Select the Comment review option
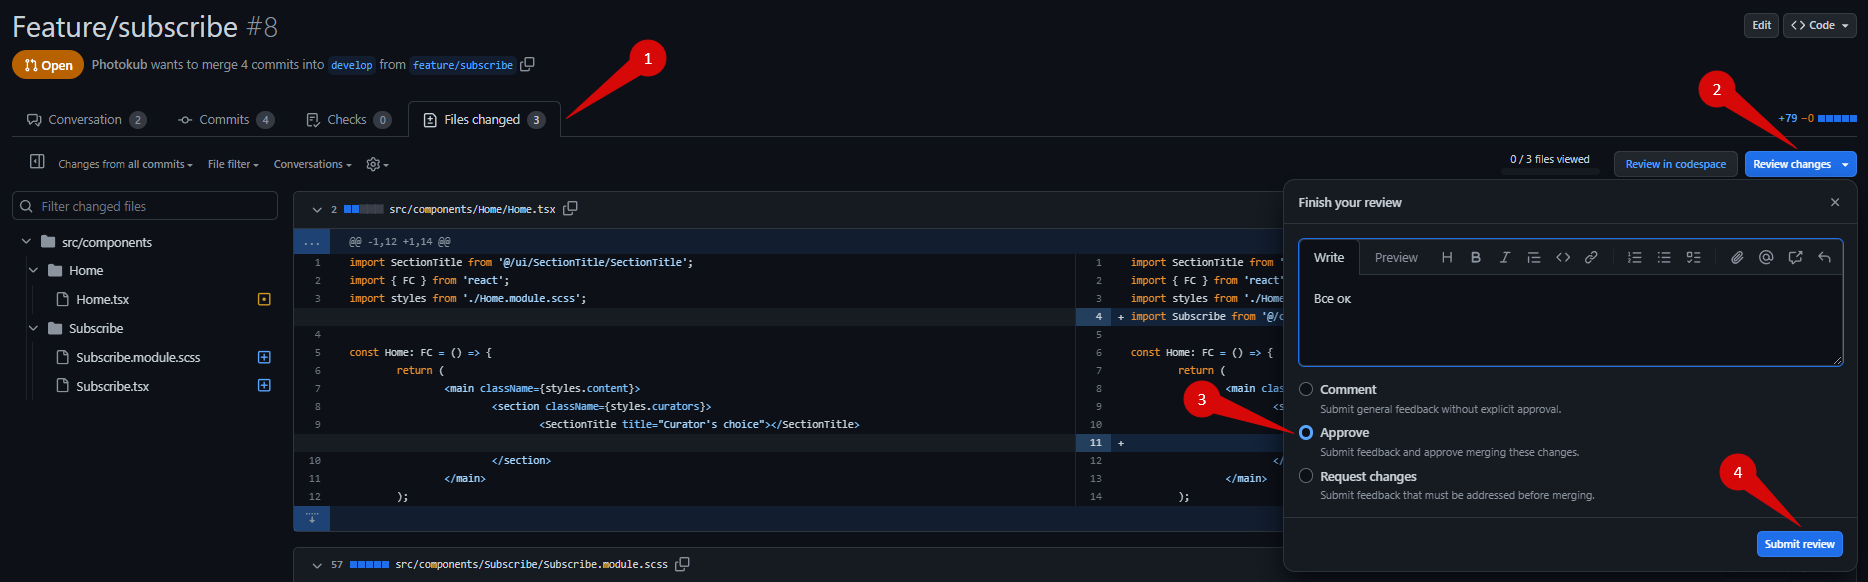 tap(1306, 389)
